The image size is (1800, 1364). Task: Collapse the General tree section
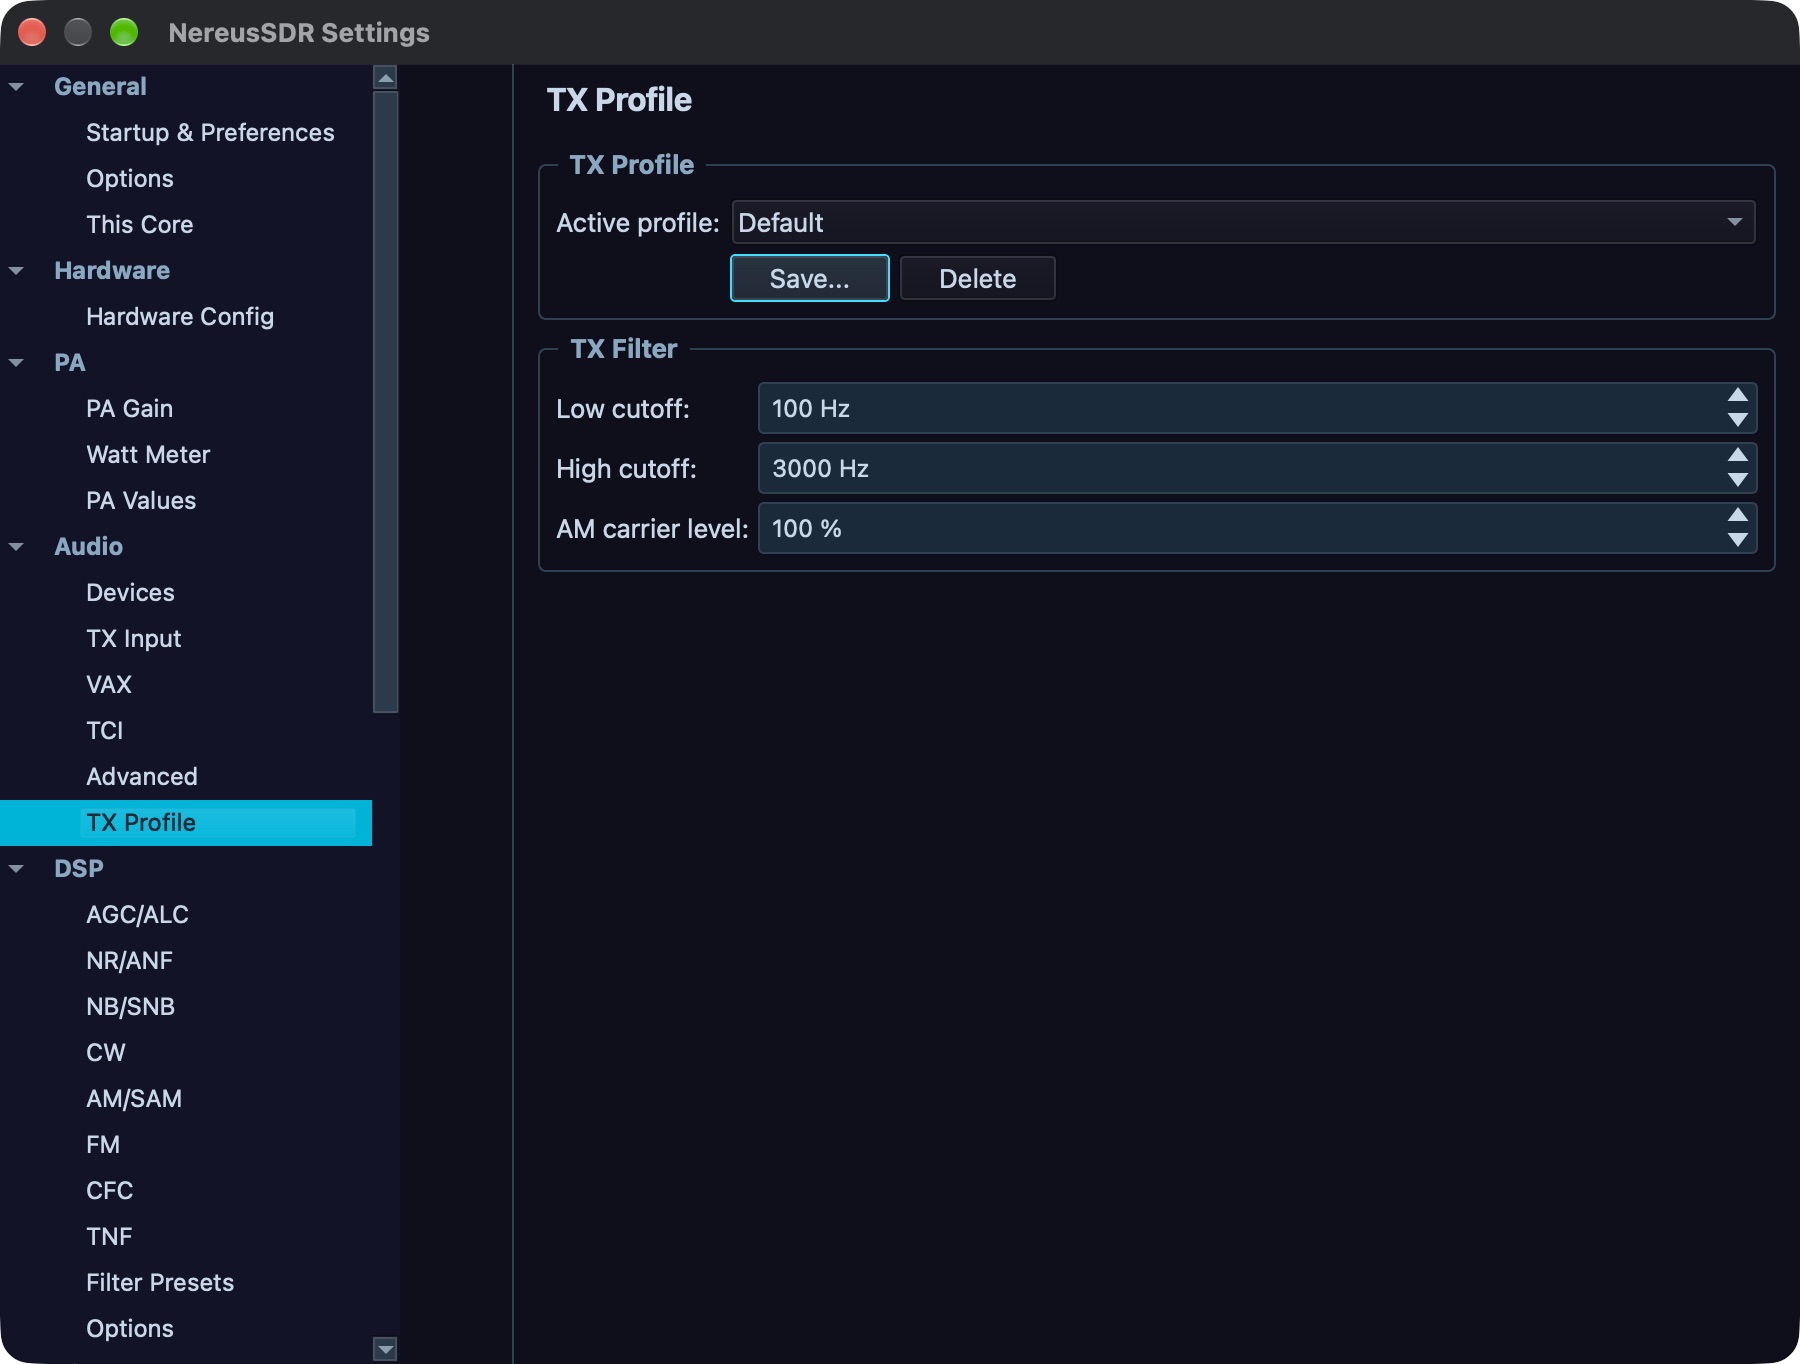point(17,87)
